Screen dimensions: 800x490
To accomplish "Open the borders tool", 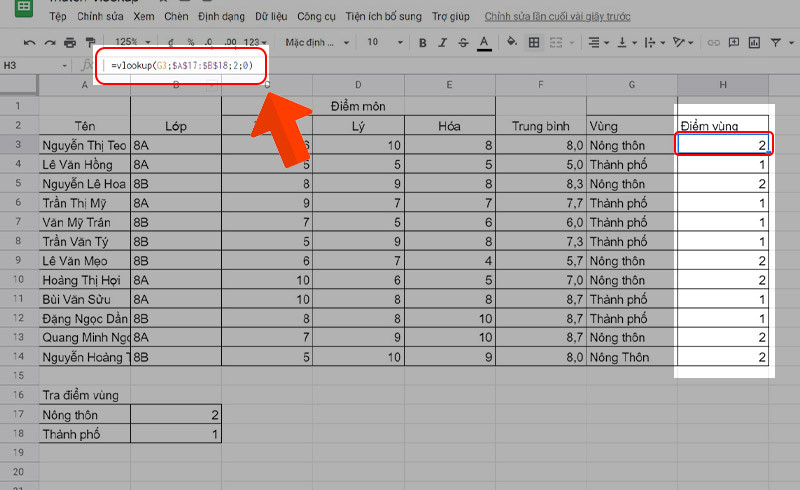I will (534, 42).
